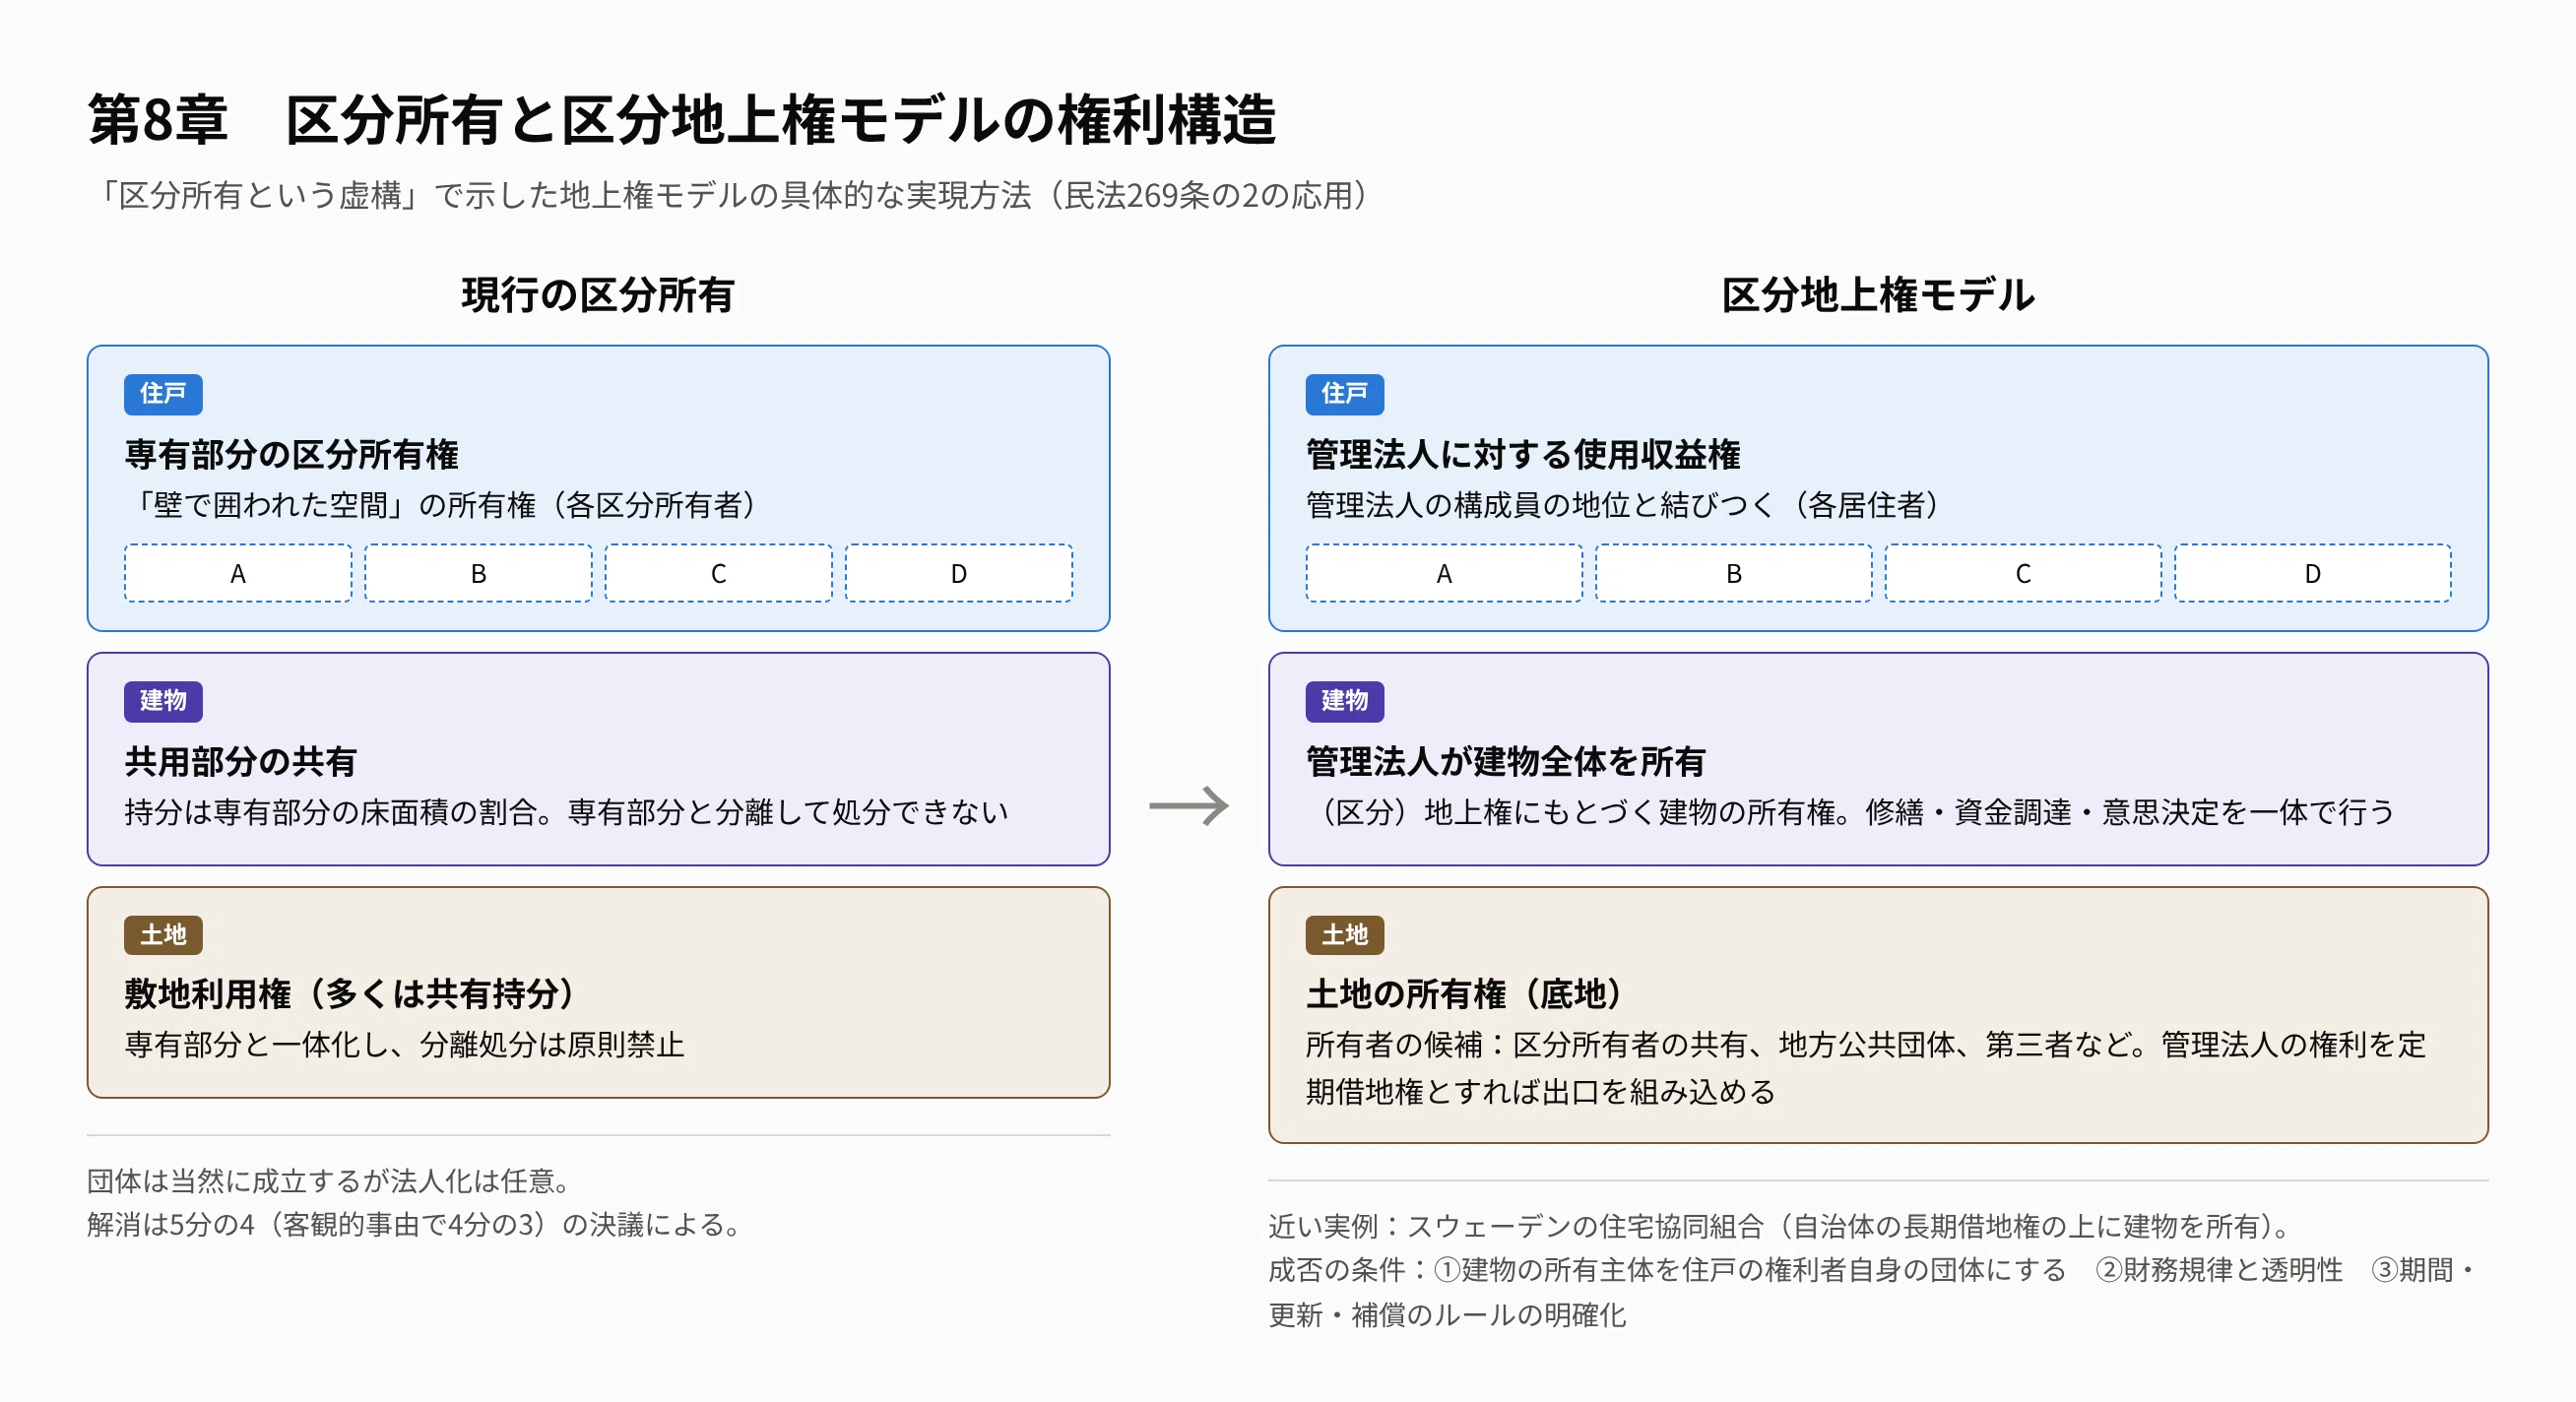The width and height of the screenshot is (2576, 1402).
Task: Click the 土地 badge above 敷地利用権
Action: coord(163,935)
